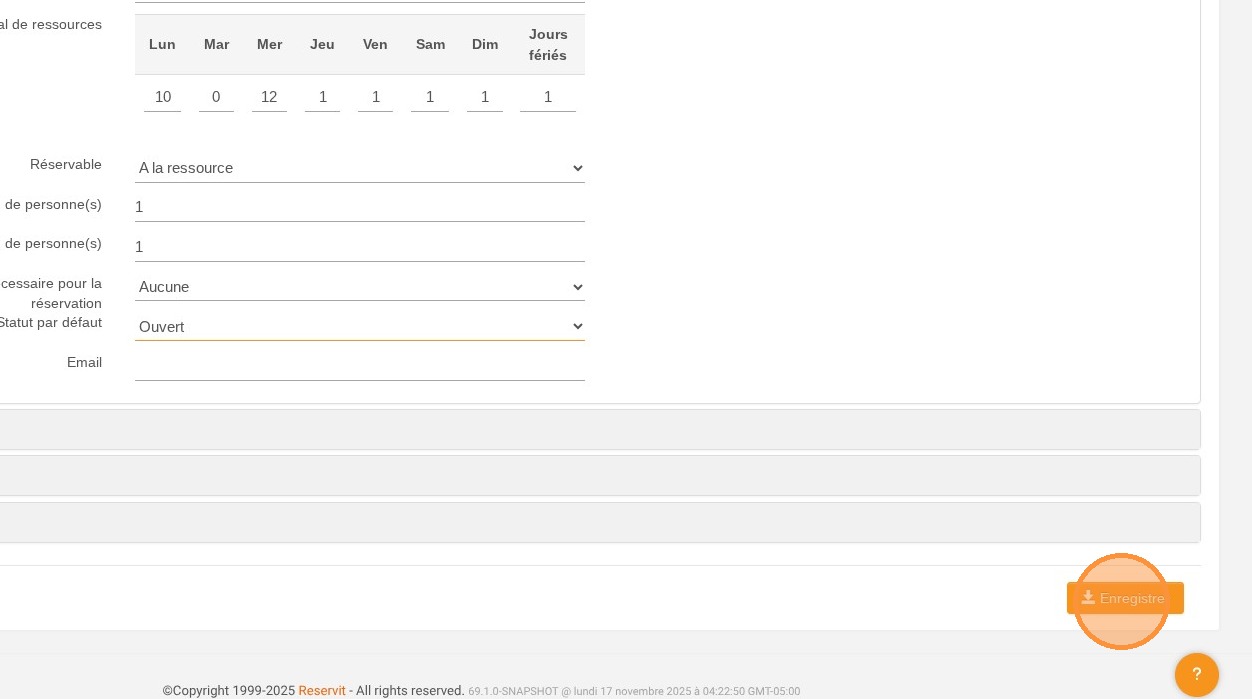This screenshot has height=699, width=1252.
Task: Select the Mer column header
Action: [269, 44]
